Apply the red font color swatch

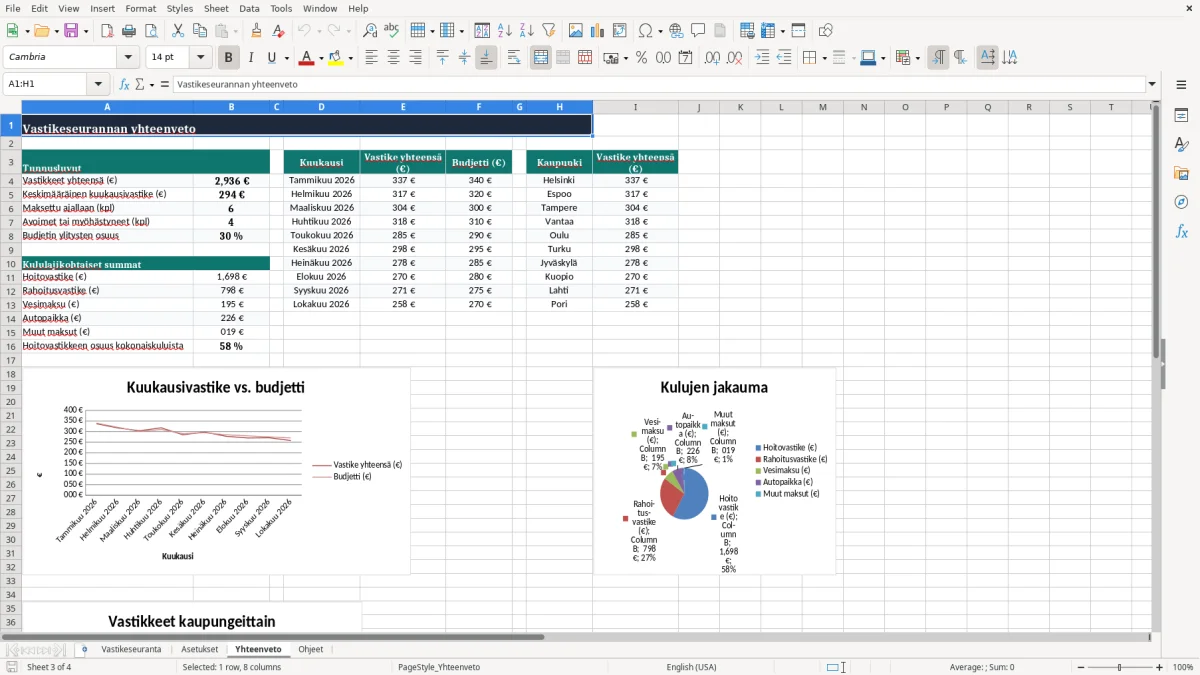click(x=306, y=58)
